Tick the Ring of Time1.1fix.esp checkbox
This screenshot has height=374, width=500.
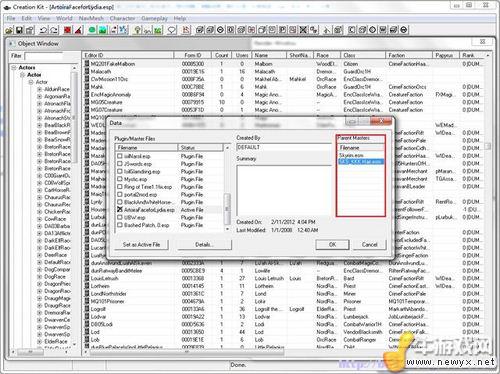pos(120,187)
